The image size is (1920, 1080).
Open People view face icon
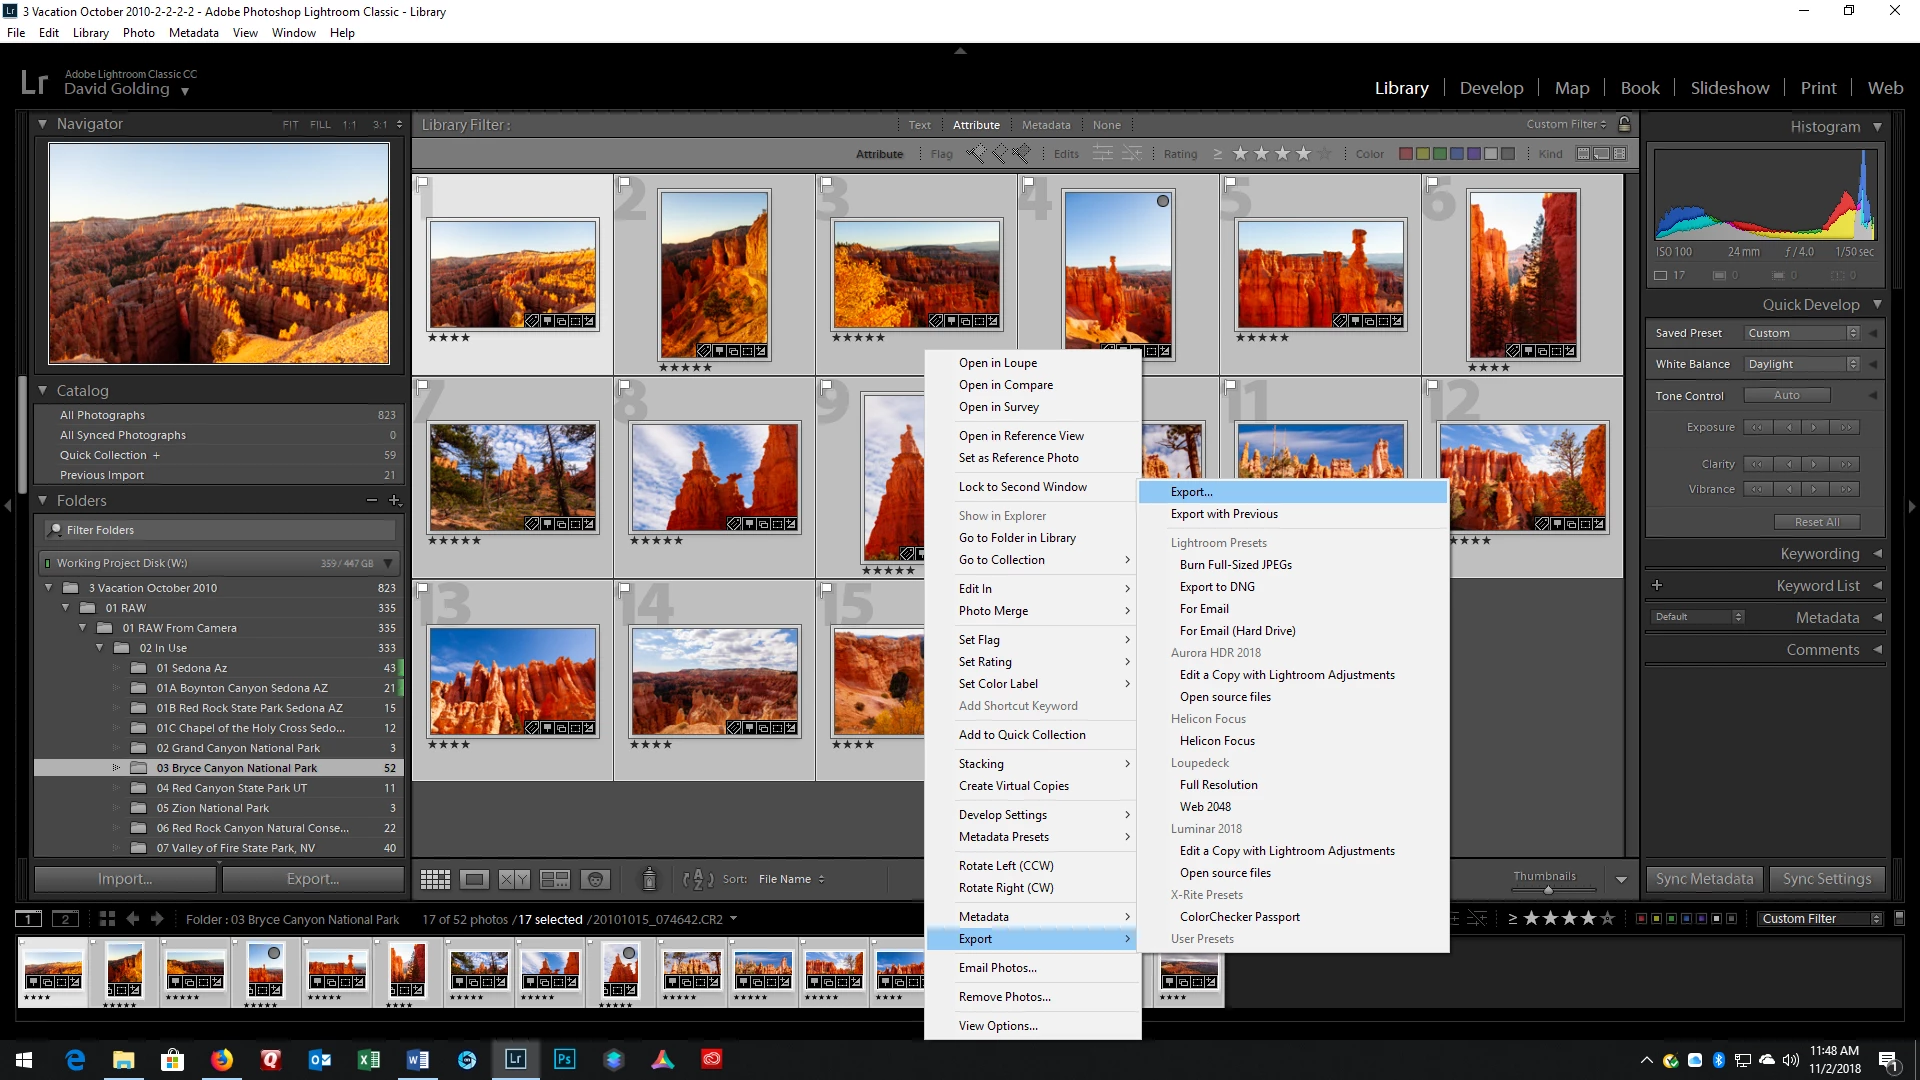point(595,880)
